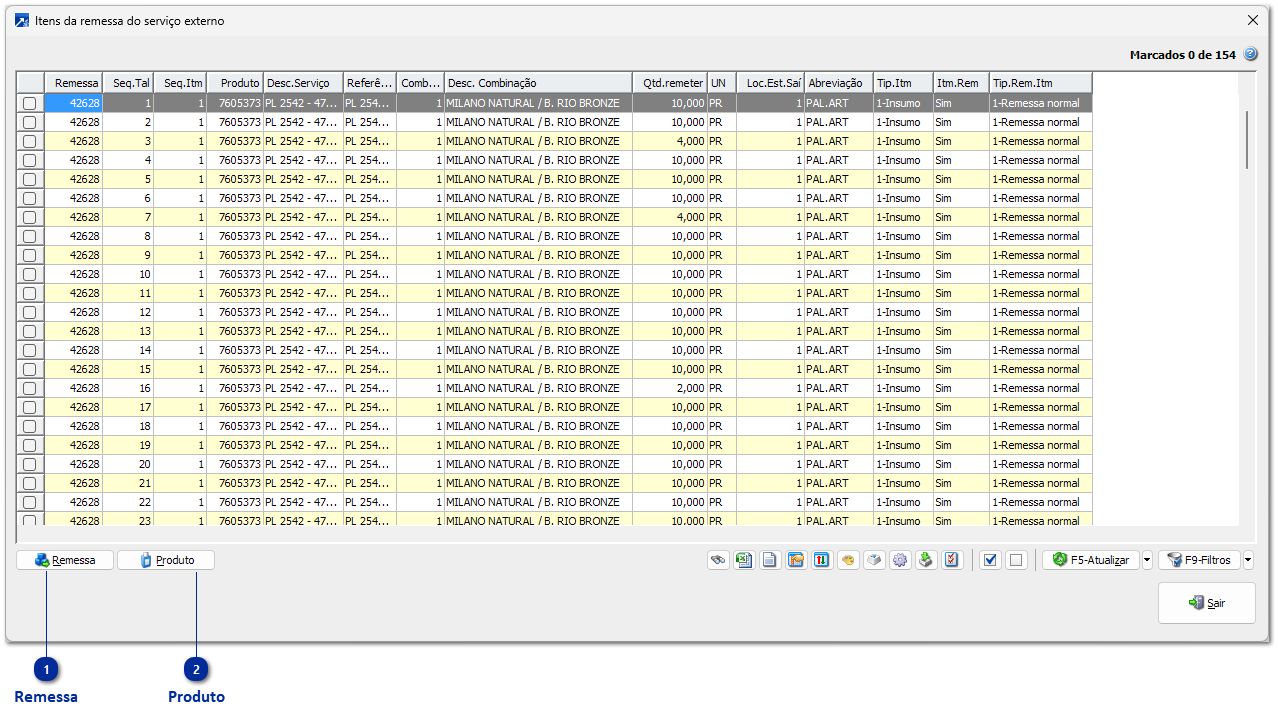
Task: Click PAL.ART cell in Seq.Tal 9 row
Action: click(x=839, y=255)
